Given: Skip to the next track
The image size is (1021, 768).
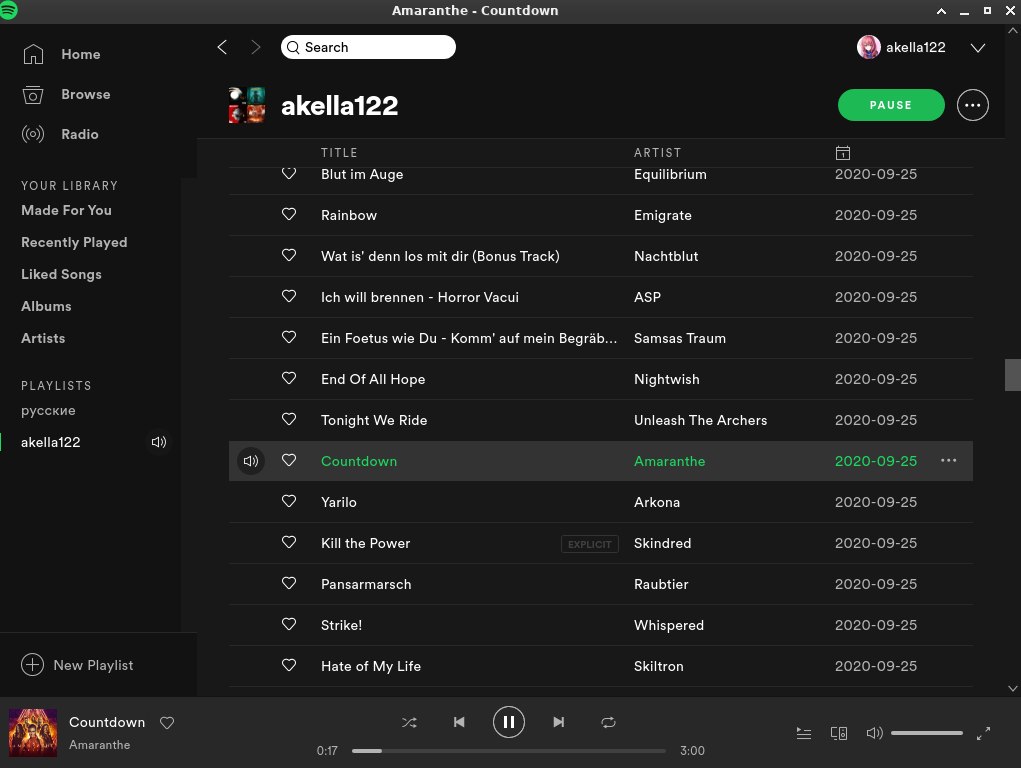Looking at the screenshot, I should (x=559, y=722).
